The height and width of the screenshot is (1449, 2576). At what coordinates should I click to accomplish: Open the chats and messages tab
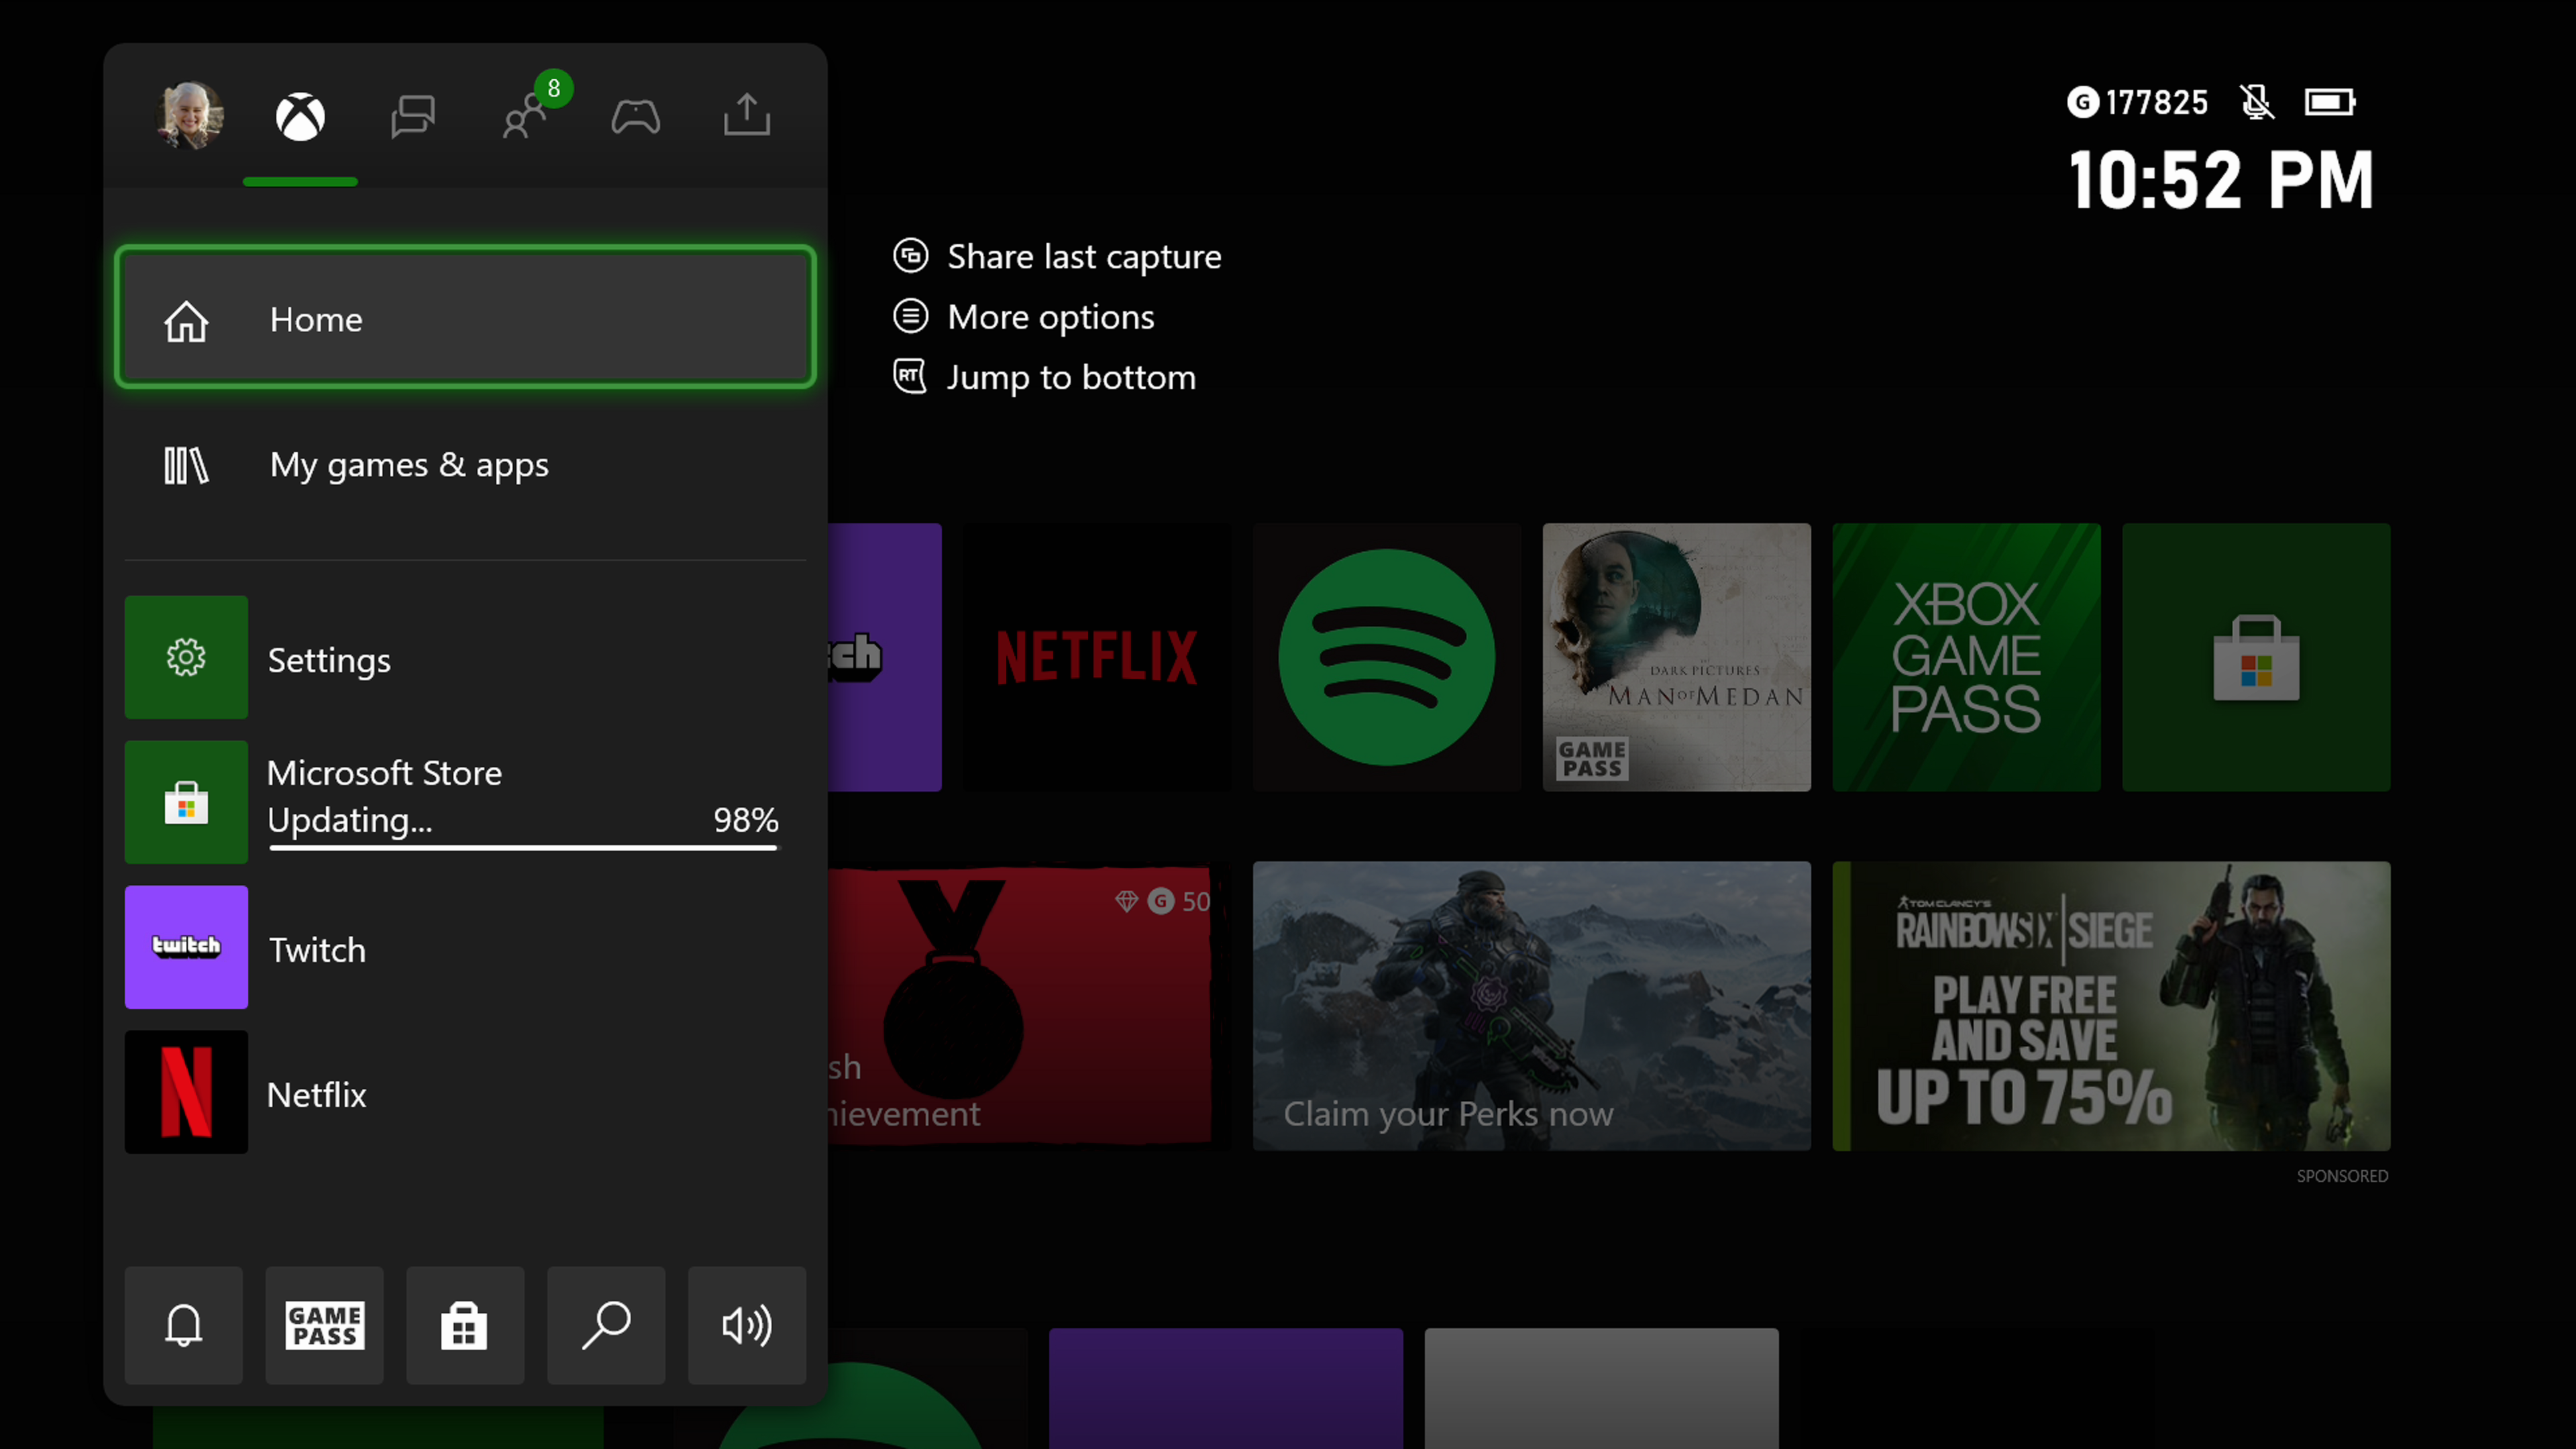click(412, 117)
